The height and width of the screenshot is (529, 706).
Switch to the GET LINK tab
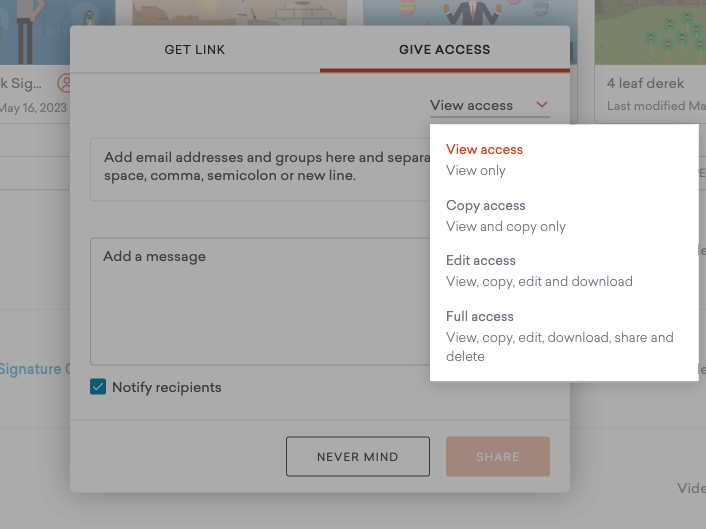[195, 49]
